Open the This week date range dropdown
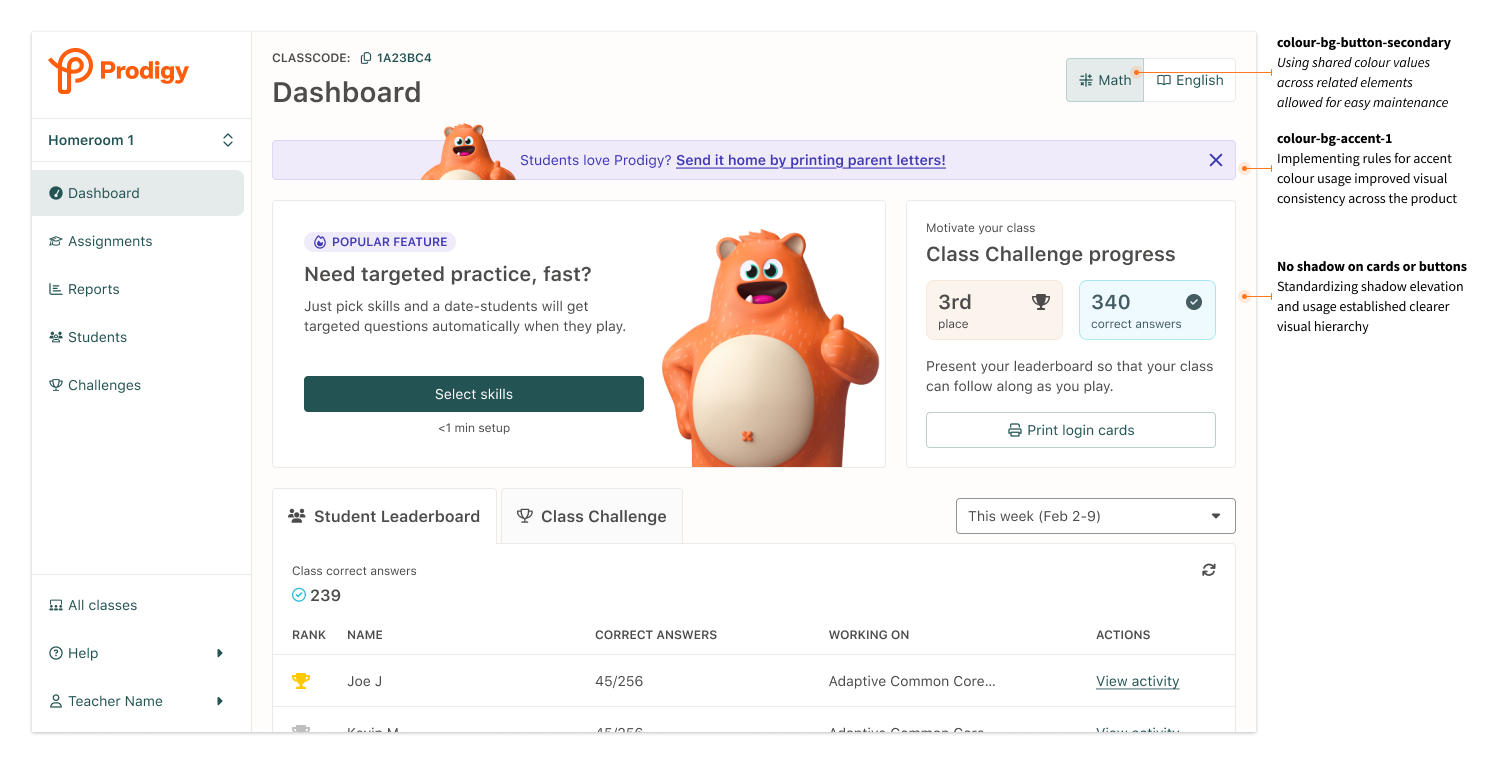 (1095, 516)
